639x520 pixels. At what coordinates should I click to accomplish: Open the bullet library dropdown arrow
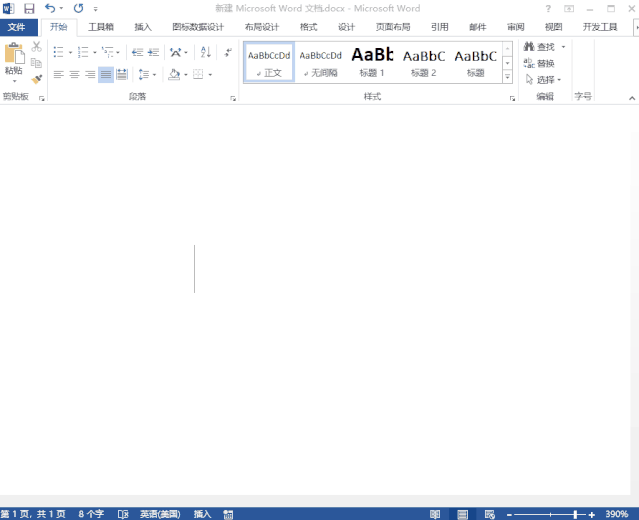point(71,53)
